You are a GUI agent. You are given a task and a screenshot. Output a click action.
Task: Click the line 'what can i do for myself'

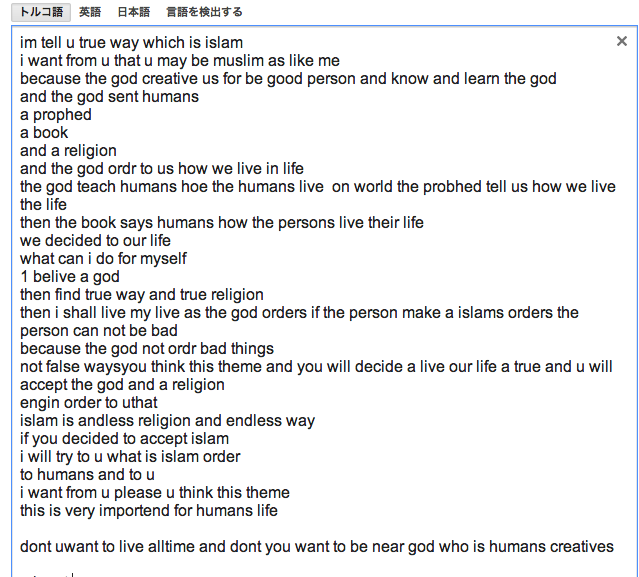click(103, 259)
